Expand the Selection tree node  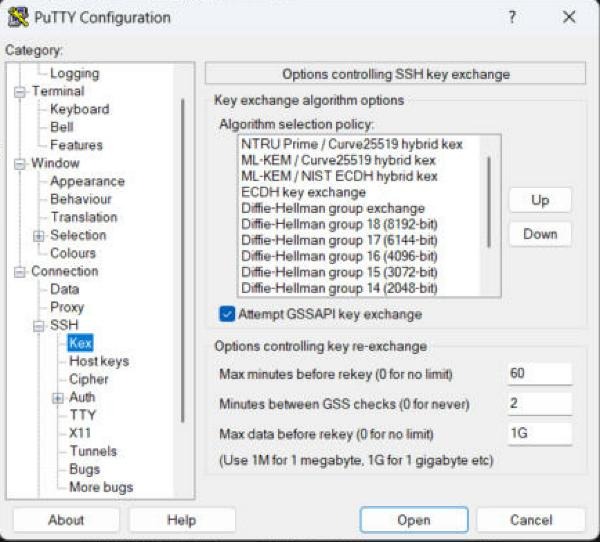(x=38, y=236)
